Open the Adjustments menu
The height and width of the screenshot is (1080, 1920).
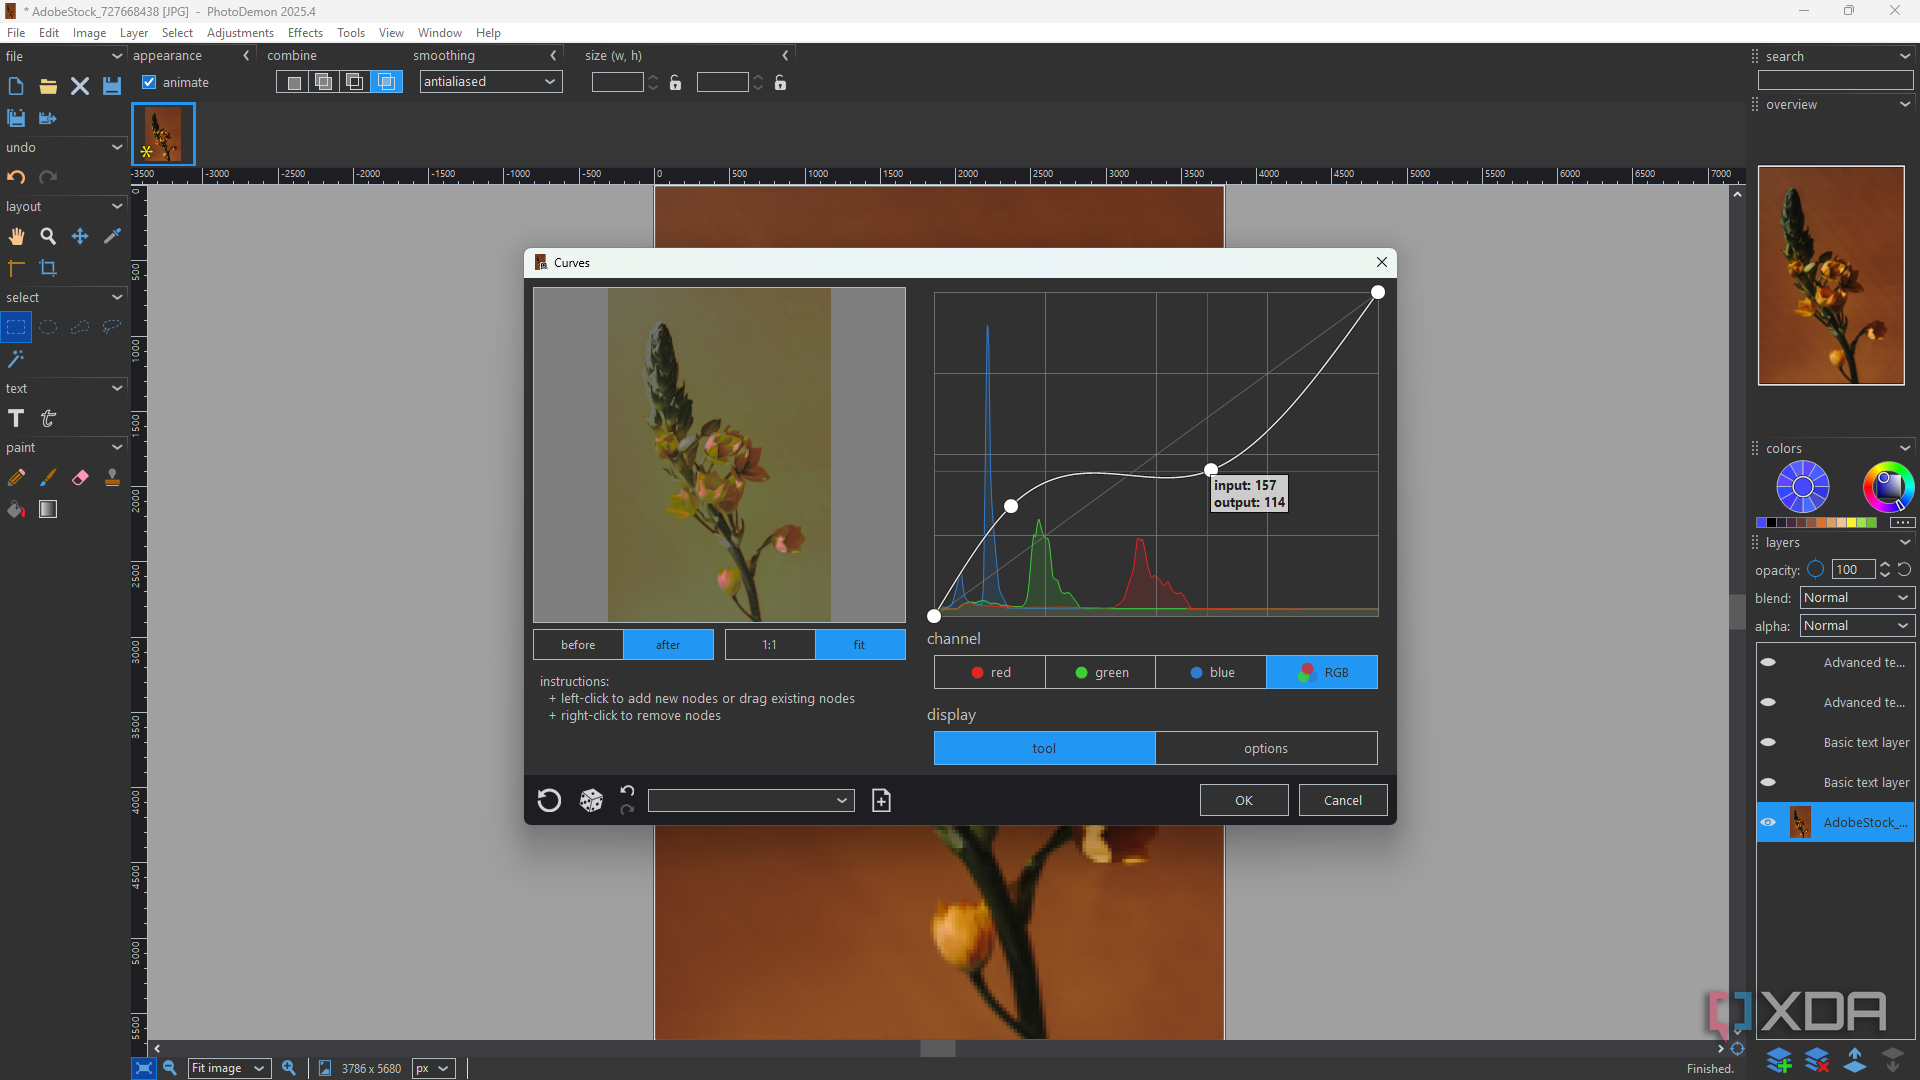(x=240, y=33)
